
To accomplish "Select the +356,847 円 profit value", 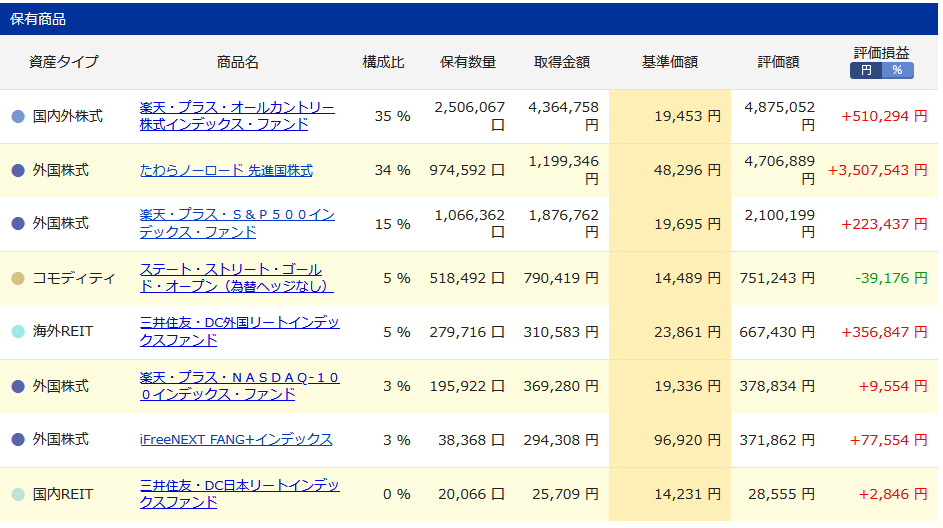I will [x=884, y=332].
